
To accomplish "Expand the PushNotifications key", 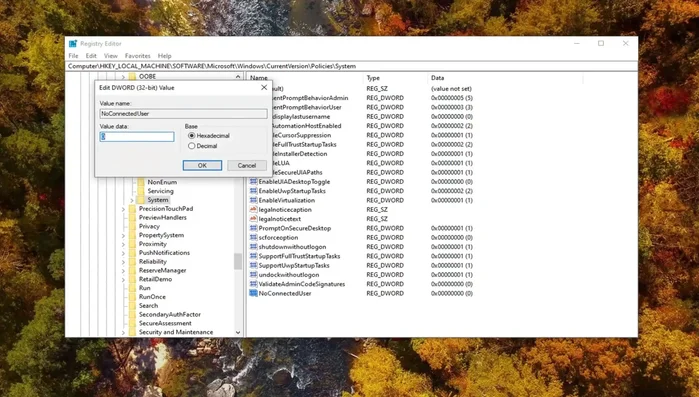I will click(x=123, y=253).
